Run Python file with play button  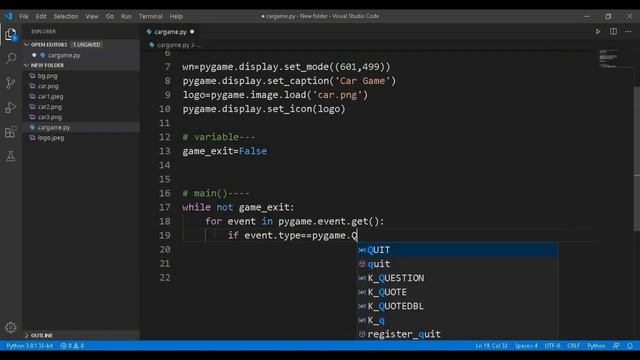[x=598, y=31]
